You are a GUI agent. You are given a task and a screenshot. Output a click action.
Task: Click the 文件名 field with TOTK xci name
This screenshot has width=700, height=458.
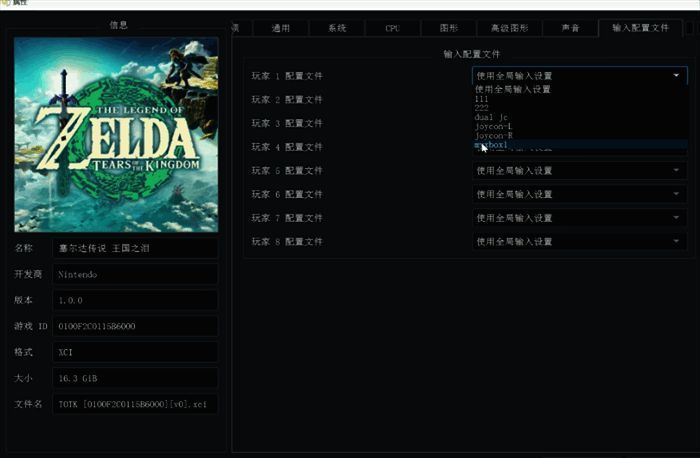(x=135, y=404)
